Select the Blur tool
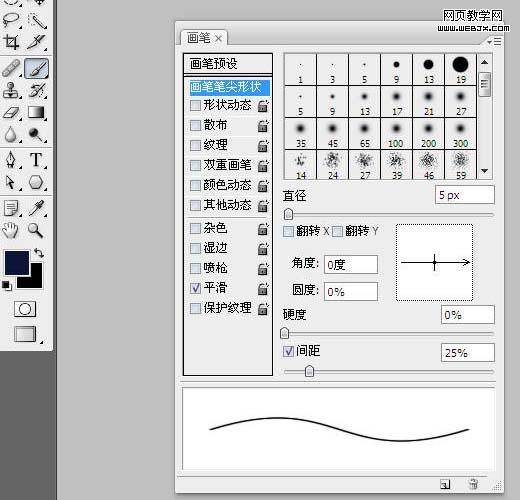520x500 pixels. click(11, 135)
